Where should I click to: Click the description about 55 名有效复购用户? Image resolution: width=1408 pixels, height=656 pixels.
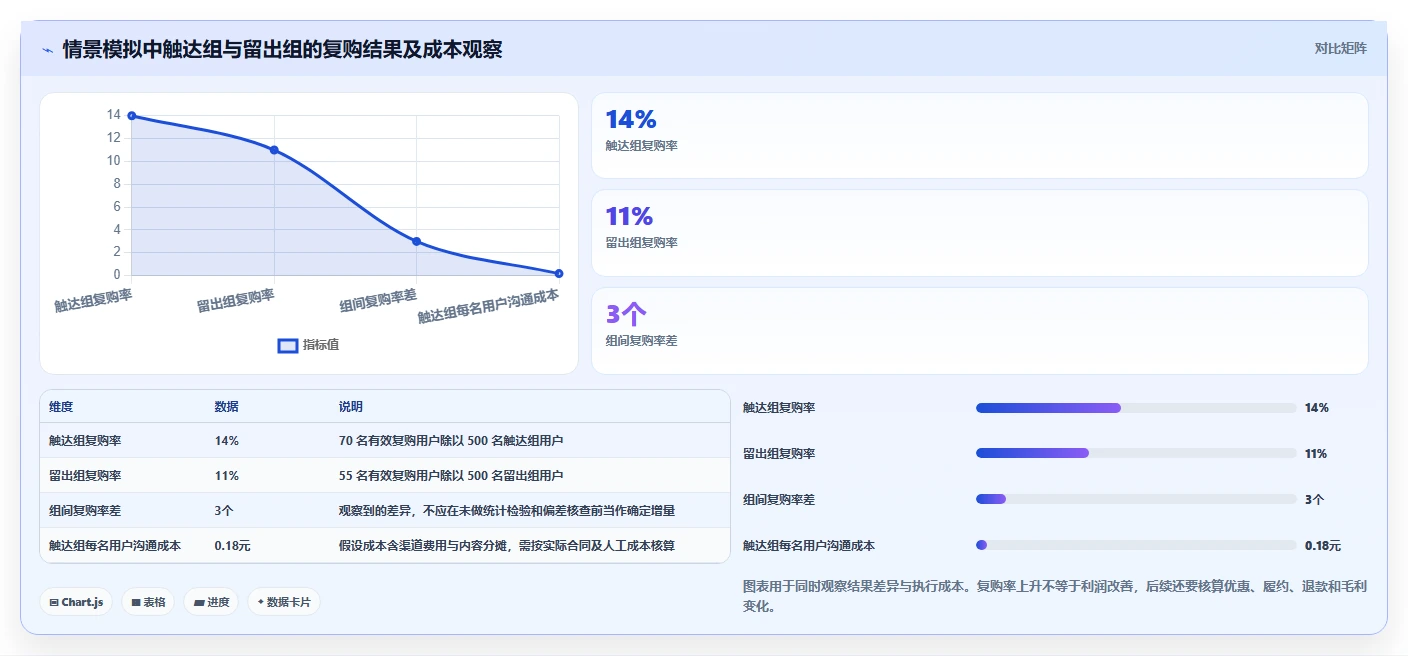(451, 475)
